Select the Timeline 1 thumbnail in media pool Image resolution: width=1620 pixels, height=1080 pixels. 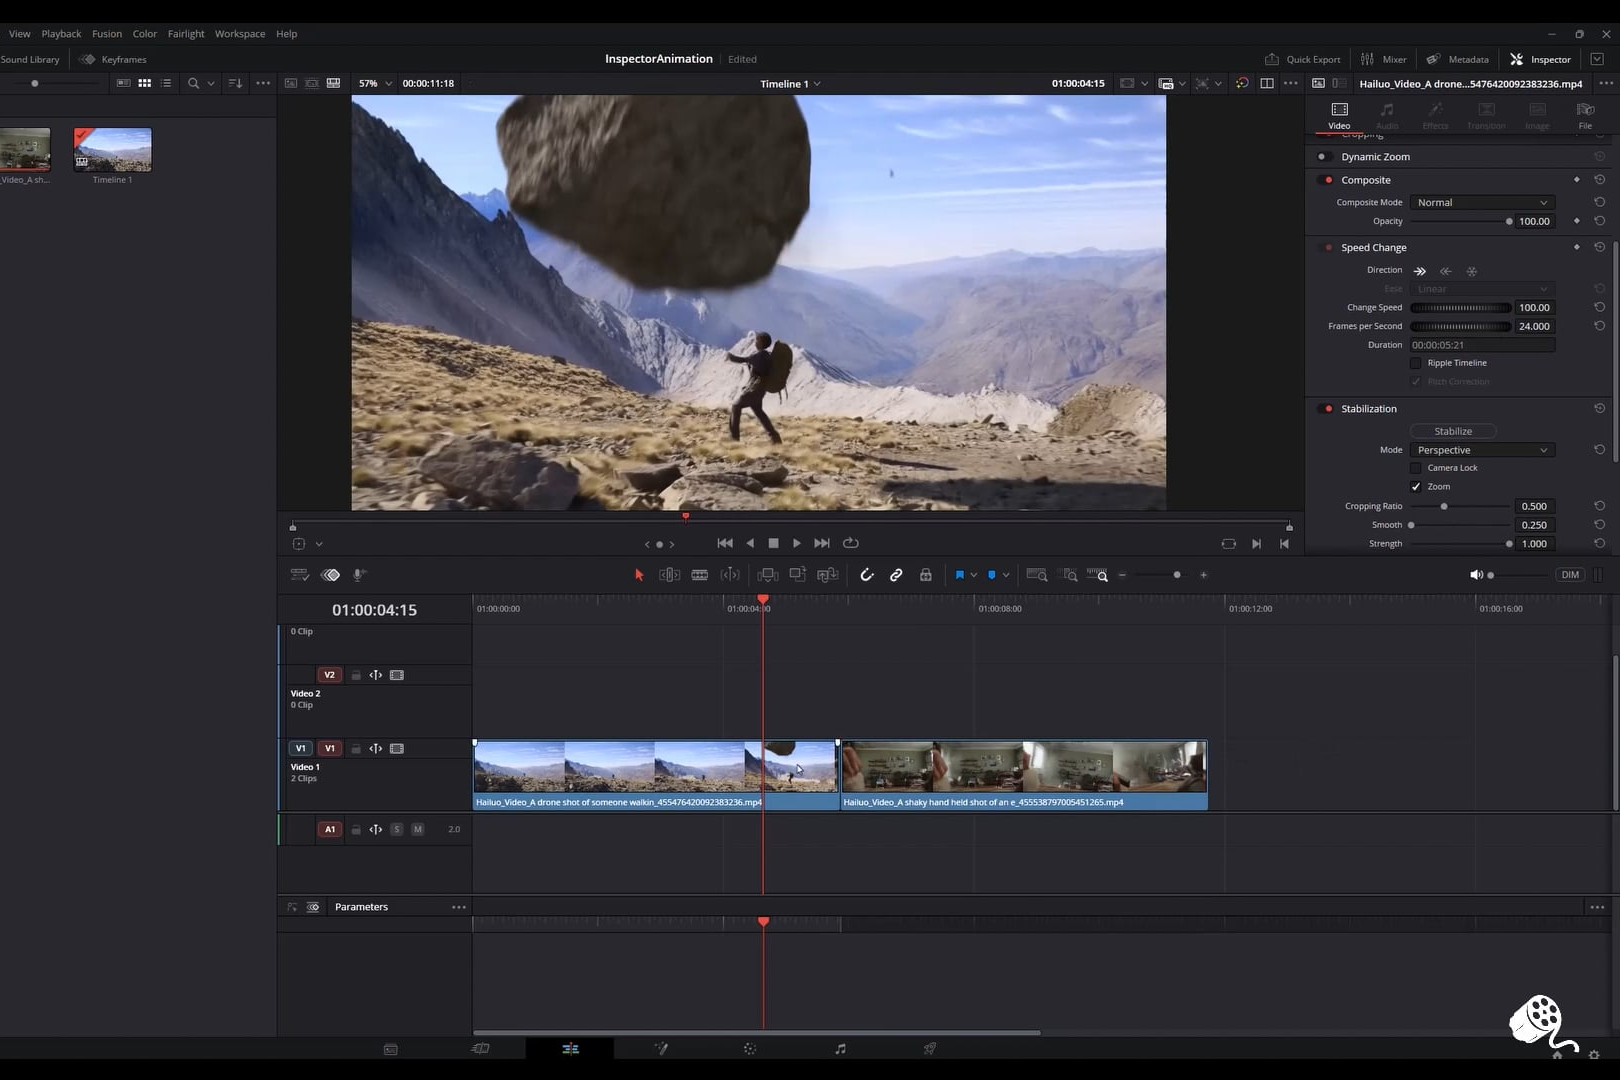tap(112, 150)
